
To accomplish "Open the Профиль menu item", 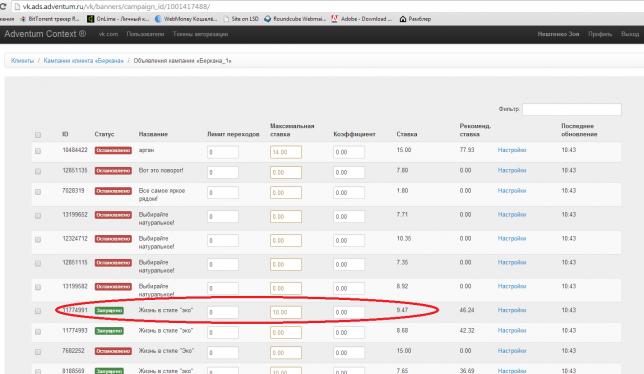I will pos(600,34).
